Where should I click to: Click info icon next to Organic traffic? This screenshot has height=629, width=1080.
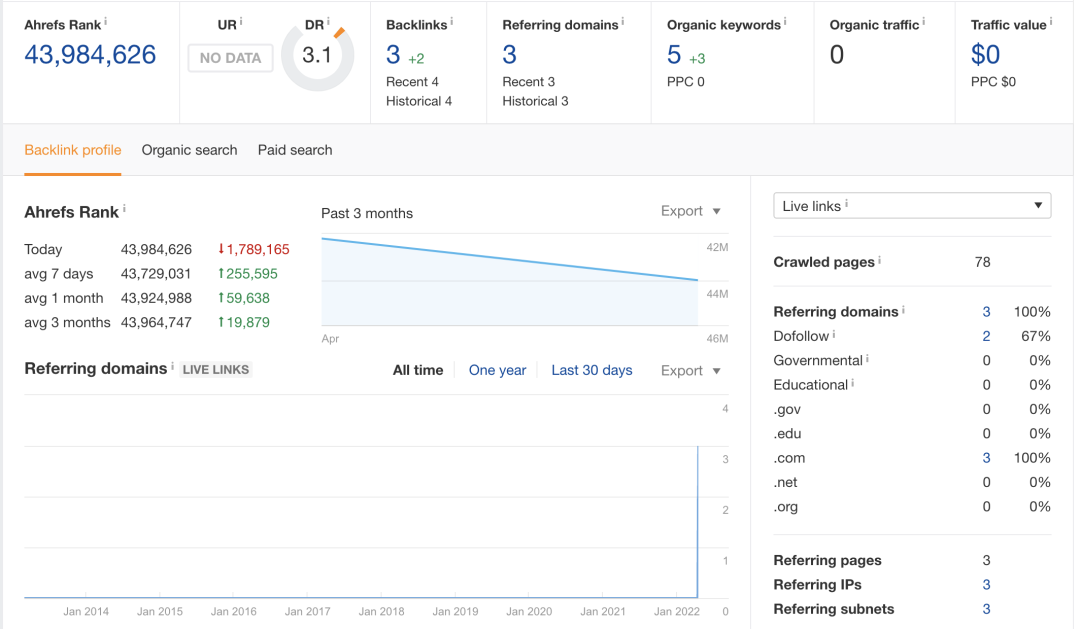tap(924, 21)
